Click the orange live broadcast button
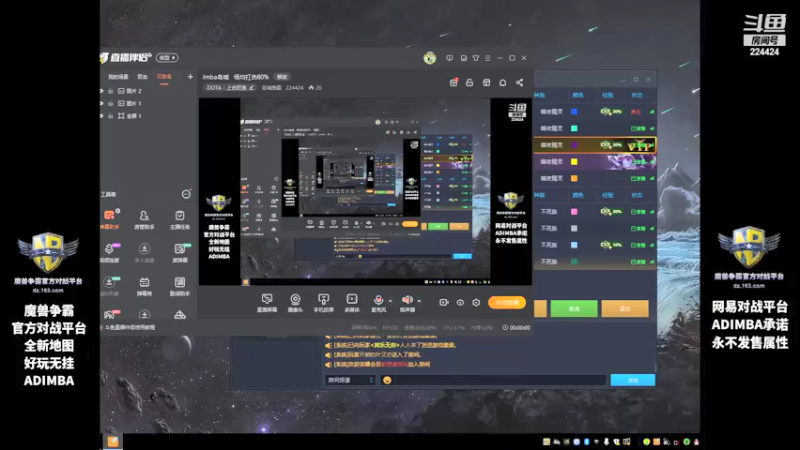 pyautogui.click(x=507, y=303)
